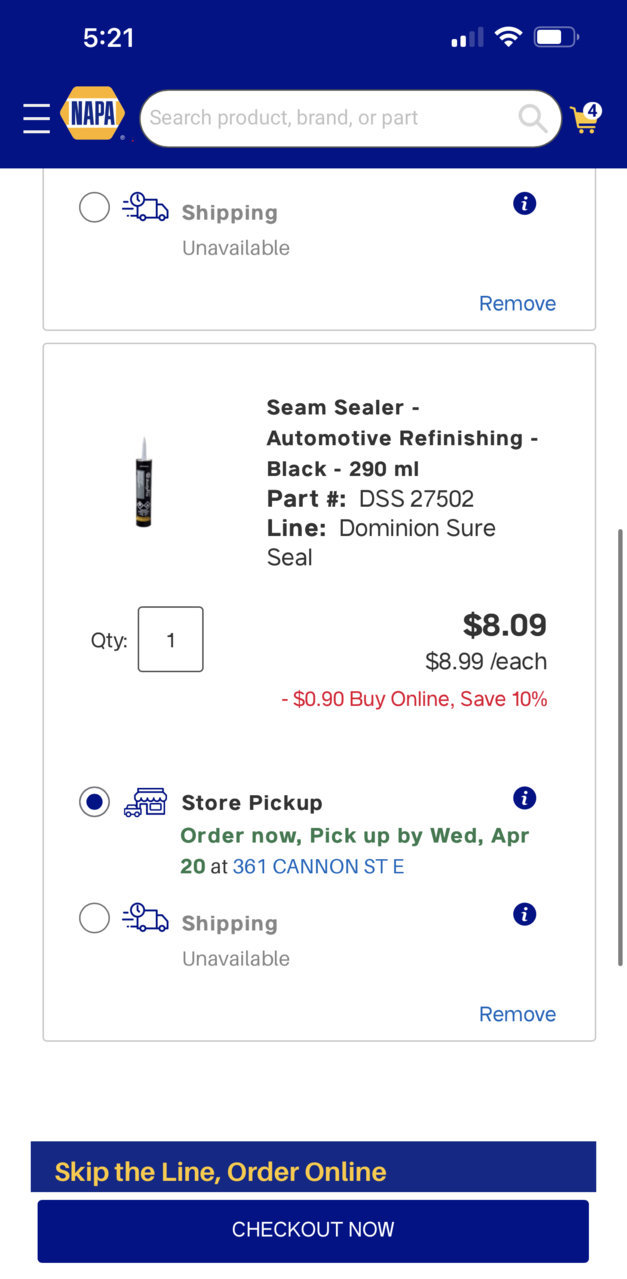
Task: Open the hamburger navigation menu
Action: pyautogui.click(x=36, y=118)
